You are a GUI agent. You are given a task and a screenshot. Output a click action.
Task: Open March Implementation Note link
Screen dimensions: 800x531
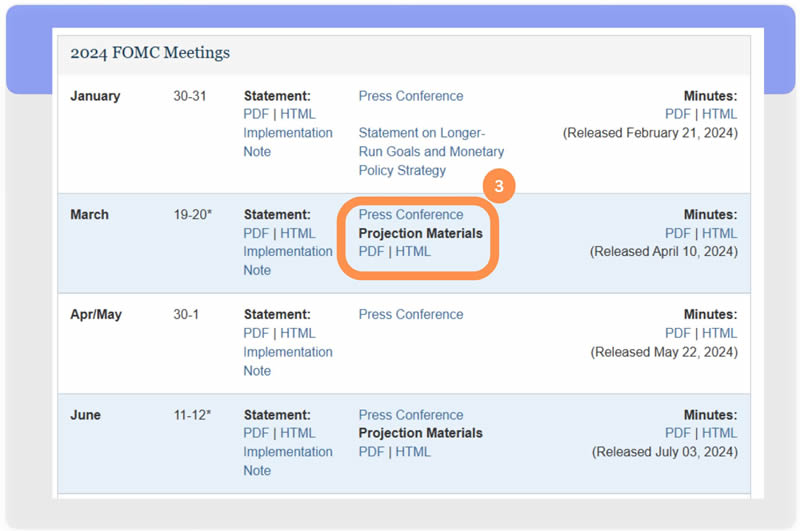287,261
